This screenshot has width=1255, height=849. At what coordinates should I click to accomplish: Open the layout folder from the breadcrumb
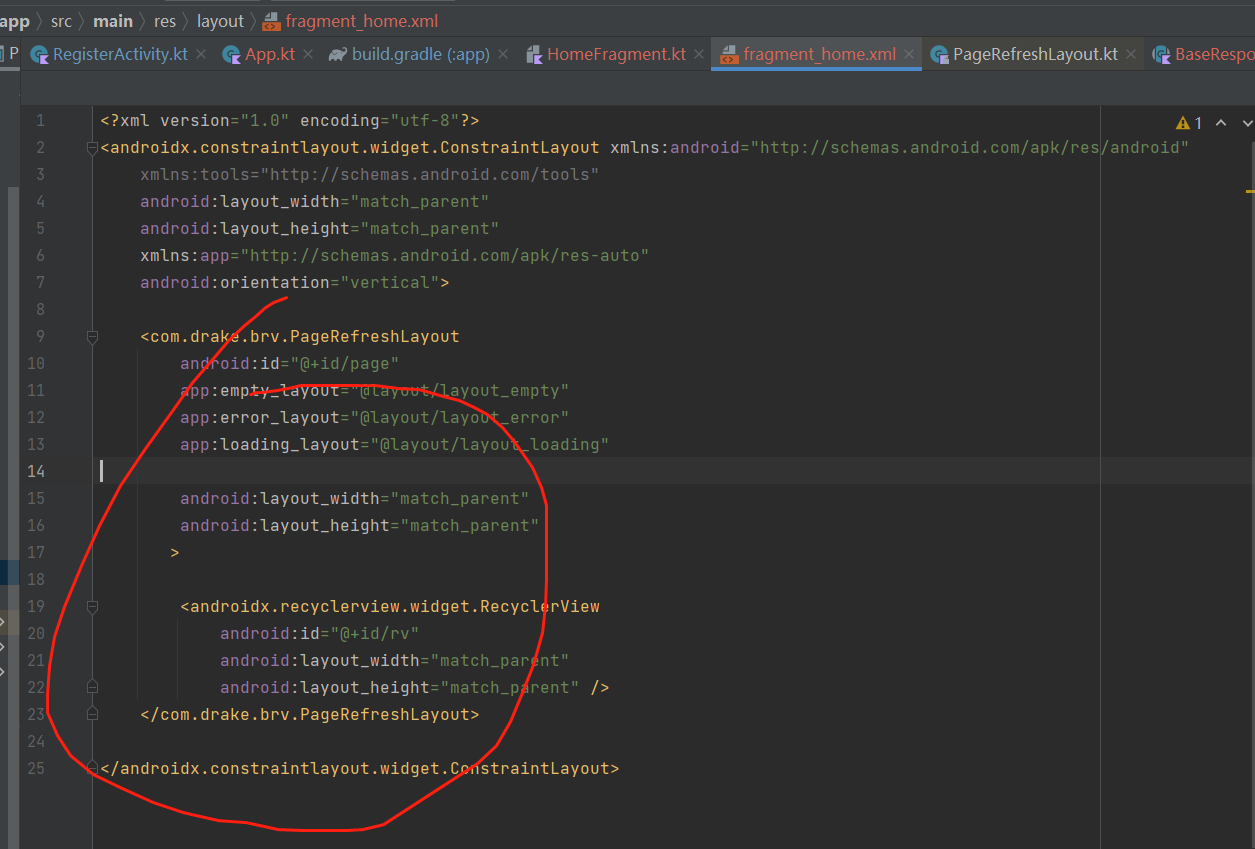(x=219, y=20)
